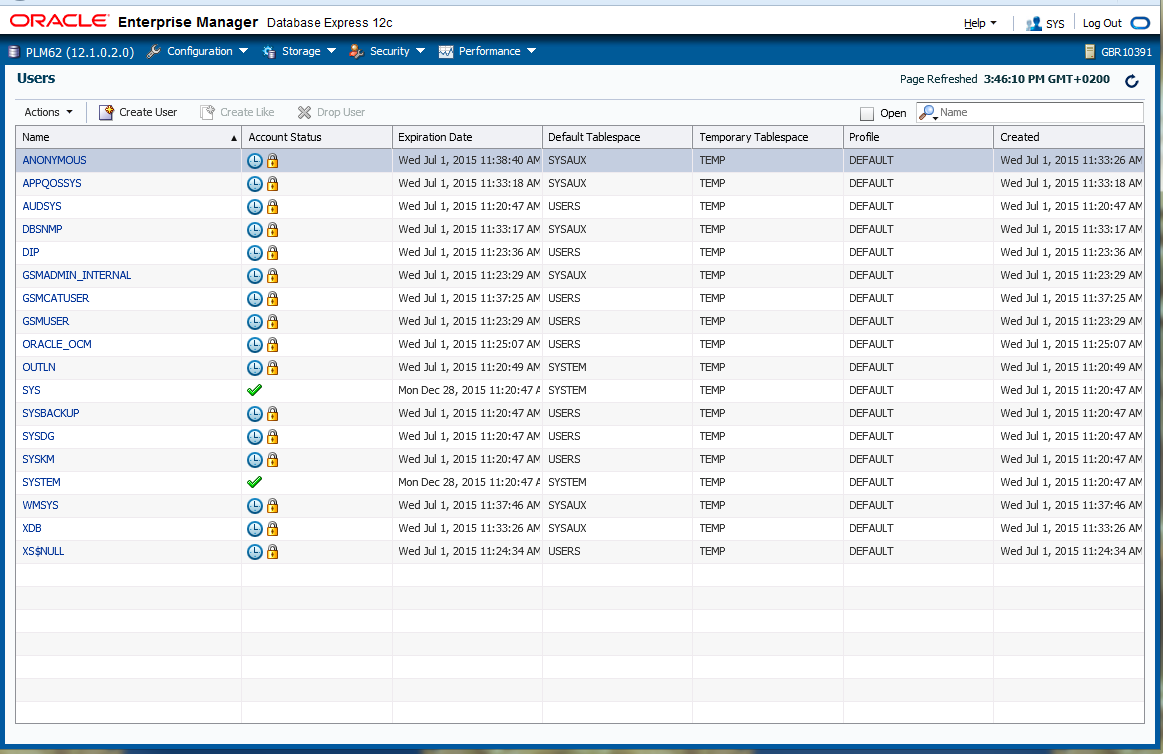Expand the Performance menu arrow
Image resolution: width=1163 pixels, height=754 pixels.
tap(531, 51)
